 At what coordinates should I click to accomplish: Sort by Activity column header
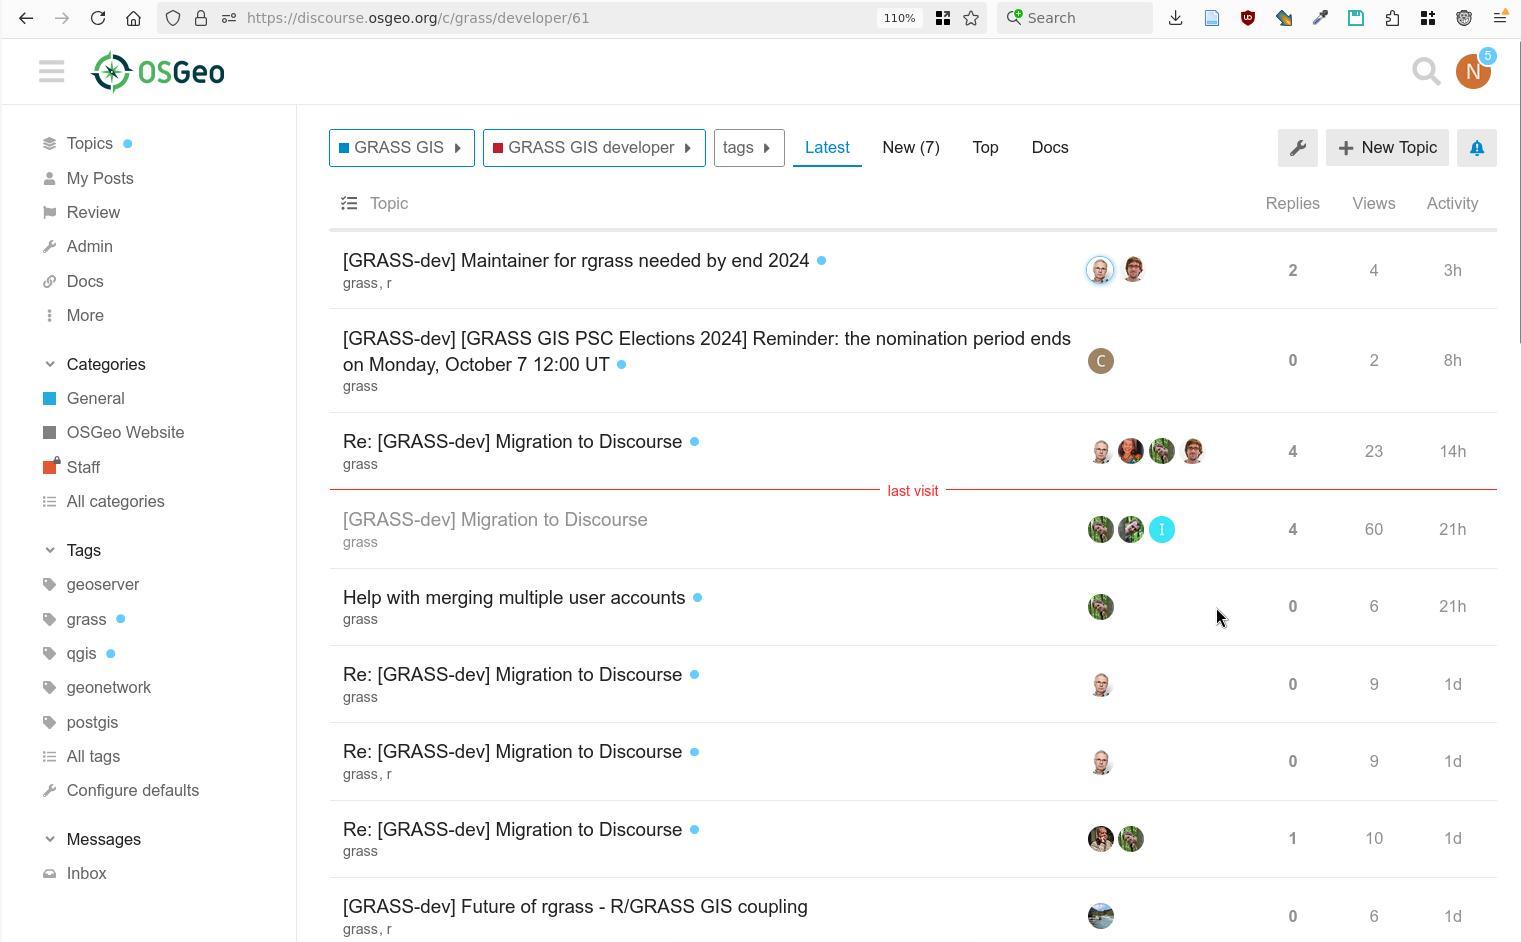coord(1452,203)
